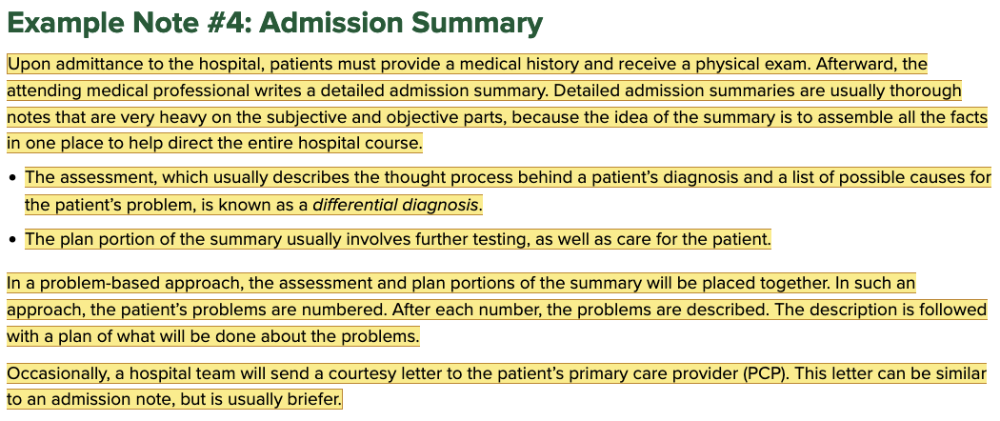This screenshot has width=1000, height=421.
Task: Click the italicized 'differential diagnosis' text
Action: (x=396, y=206)
